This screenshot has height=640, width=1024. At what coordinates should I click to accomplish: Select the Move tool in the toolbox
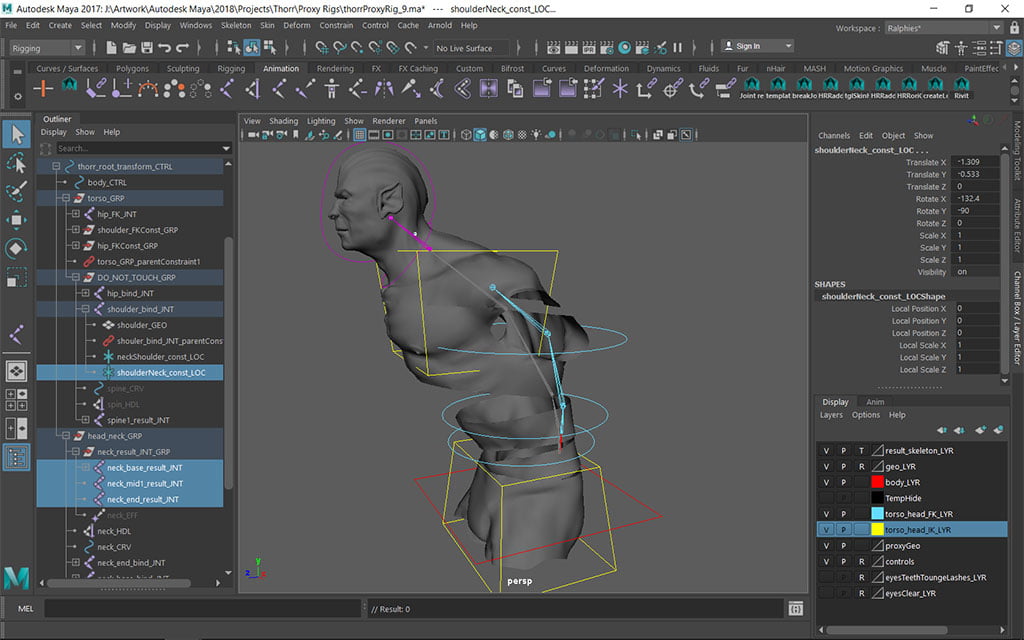pyautogui.click(x=17, y=219)
